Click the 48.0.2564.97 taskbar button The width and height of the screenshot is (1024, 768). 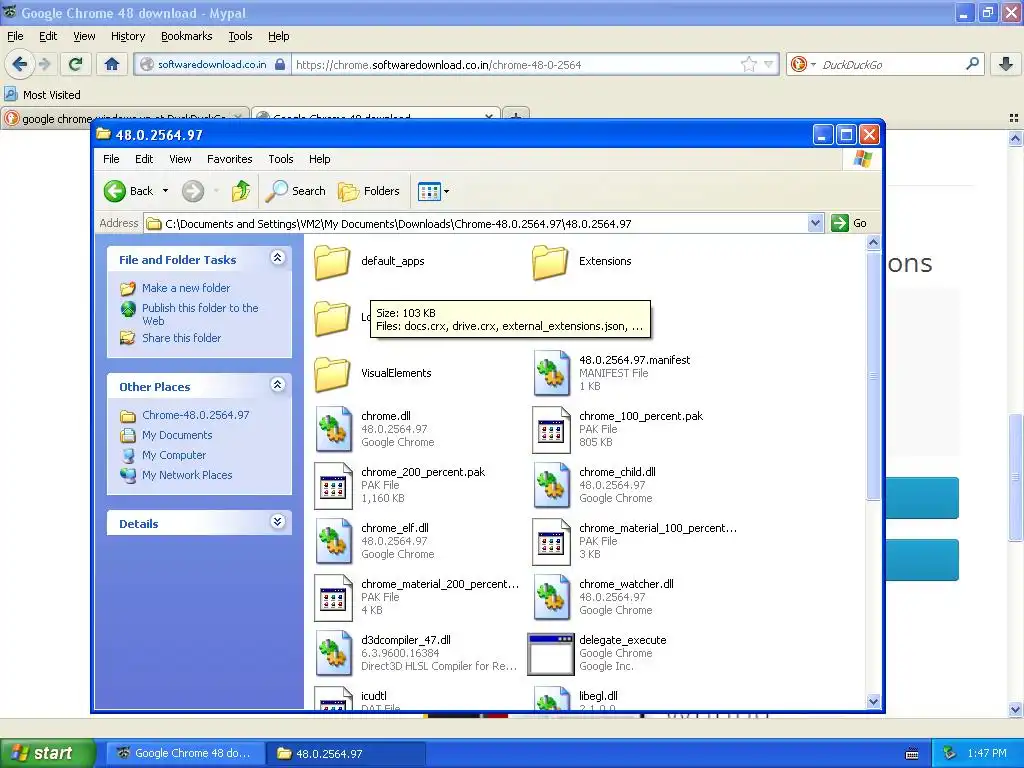(346, 754)
